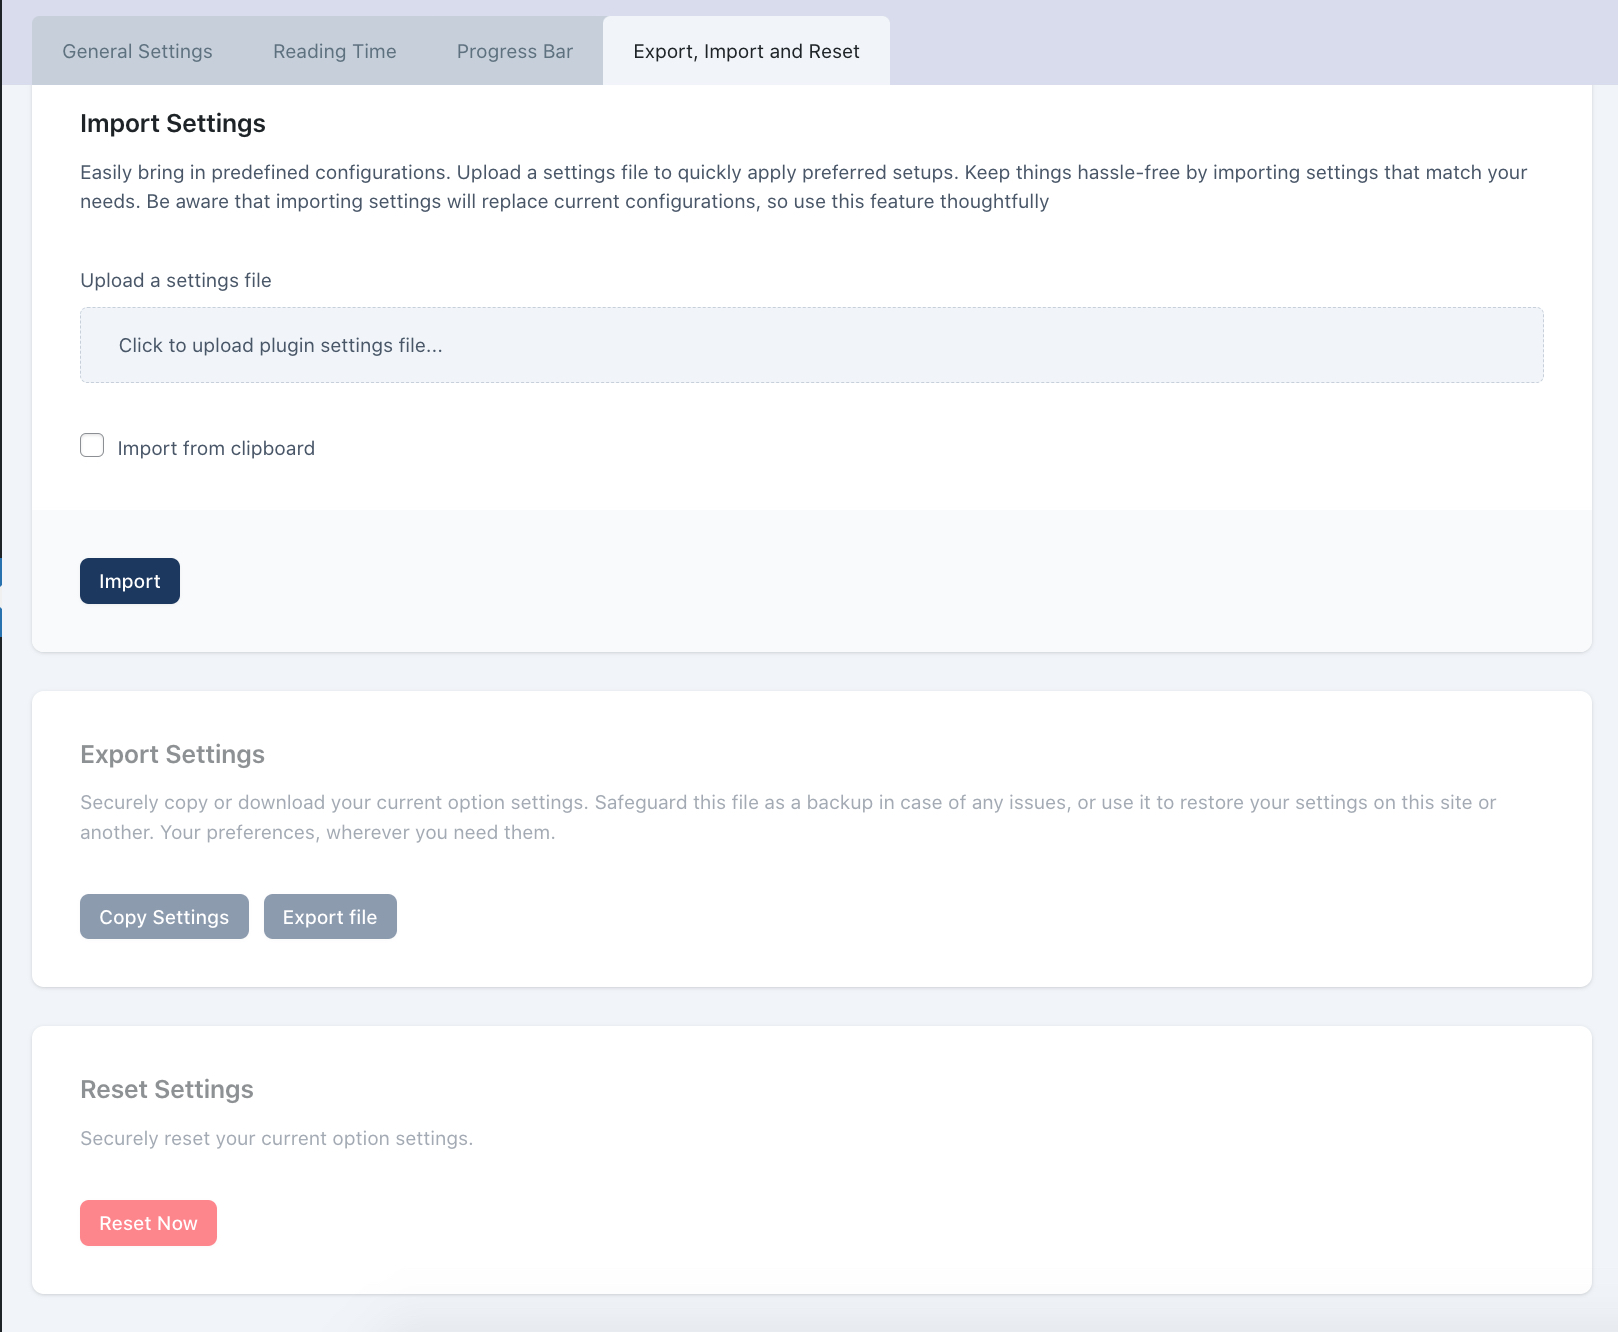Click the Export Settings heading
This screenshot has width=1618, height=1332.
click(x=172, y=754)
